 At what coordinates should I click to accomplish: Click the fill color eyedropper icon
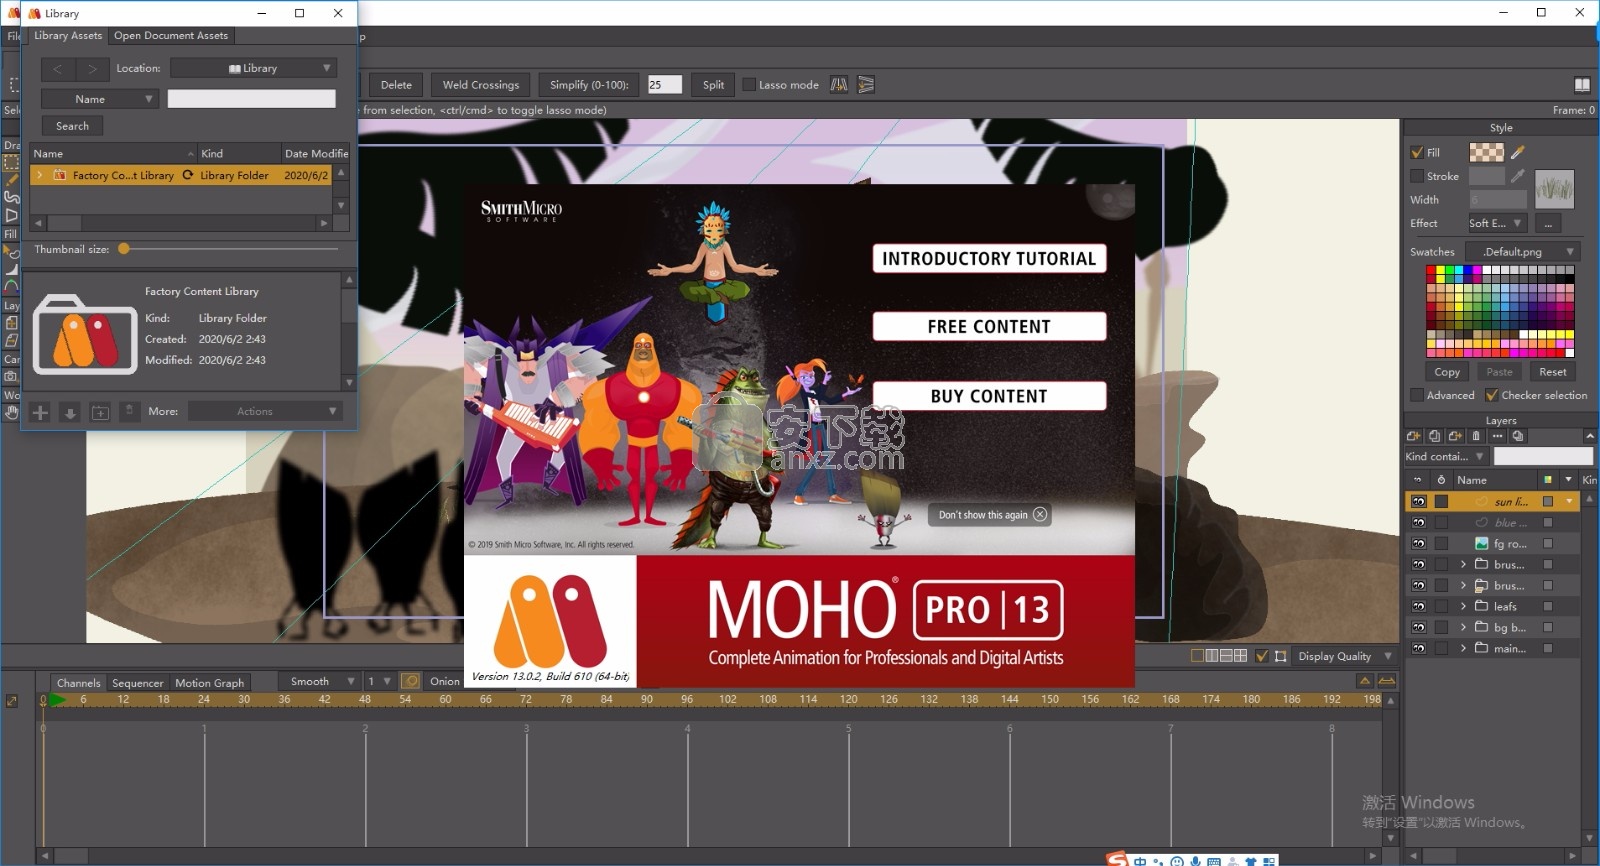coord(1518,152)
